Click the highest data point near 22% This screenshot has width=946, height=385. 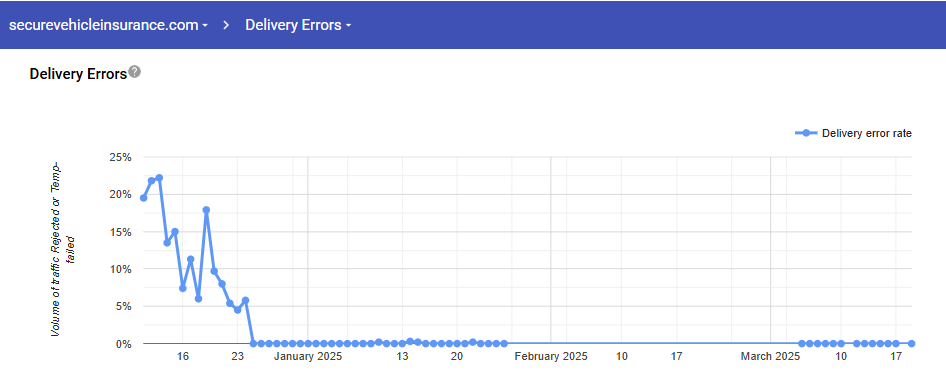tap(159, 178)
